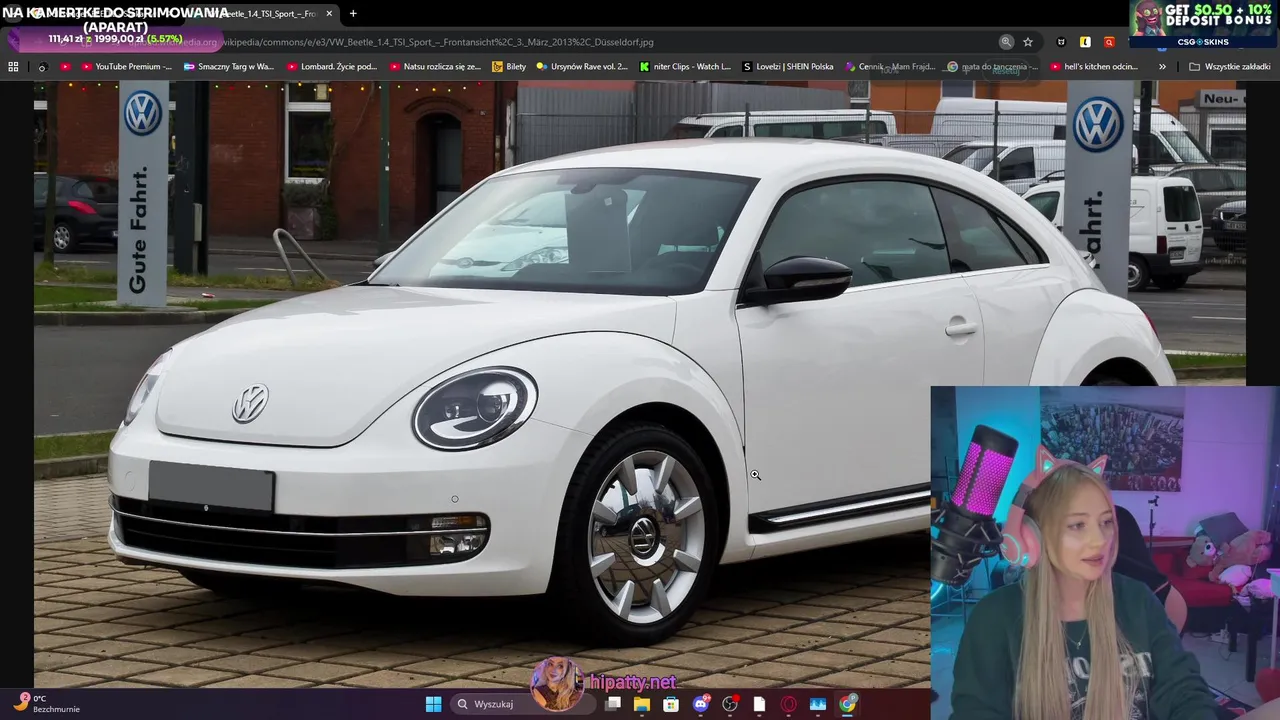Screen dimensions: 1280x720
Task: Switch to Chrome on the taskbar
Action: [848, 704]
